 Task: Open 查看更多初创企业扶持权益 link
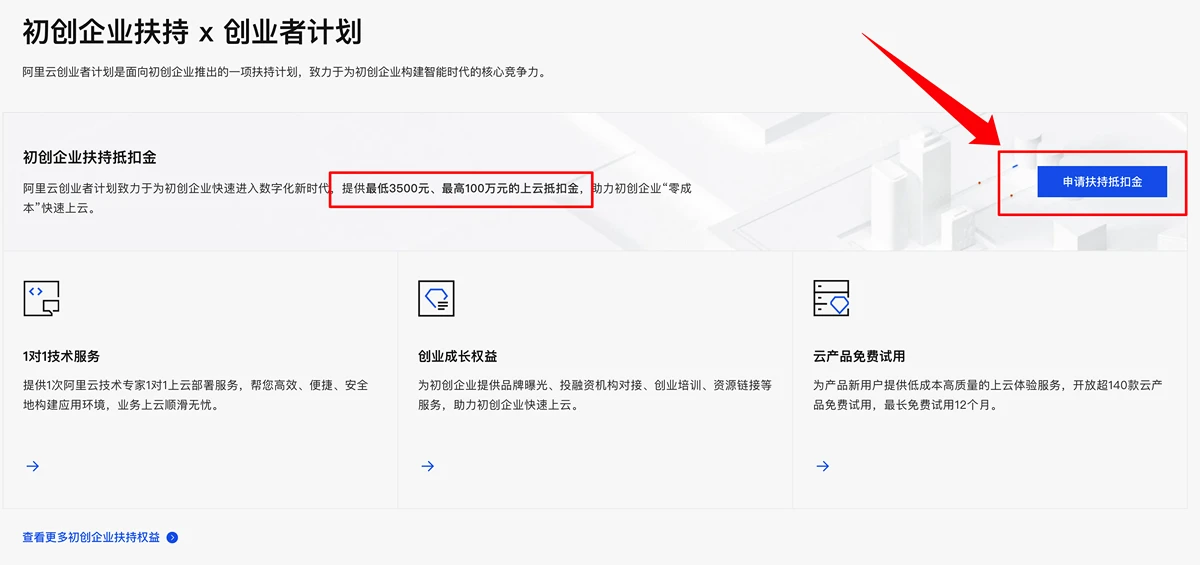pos(91,537)
